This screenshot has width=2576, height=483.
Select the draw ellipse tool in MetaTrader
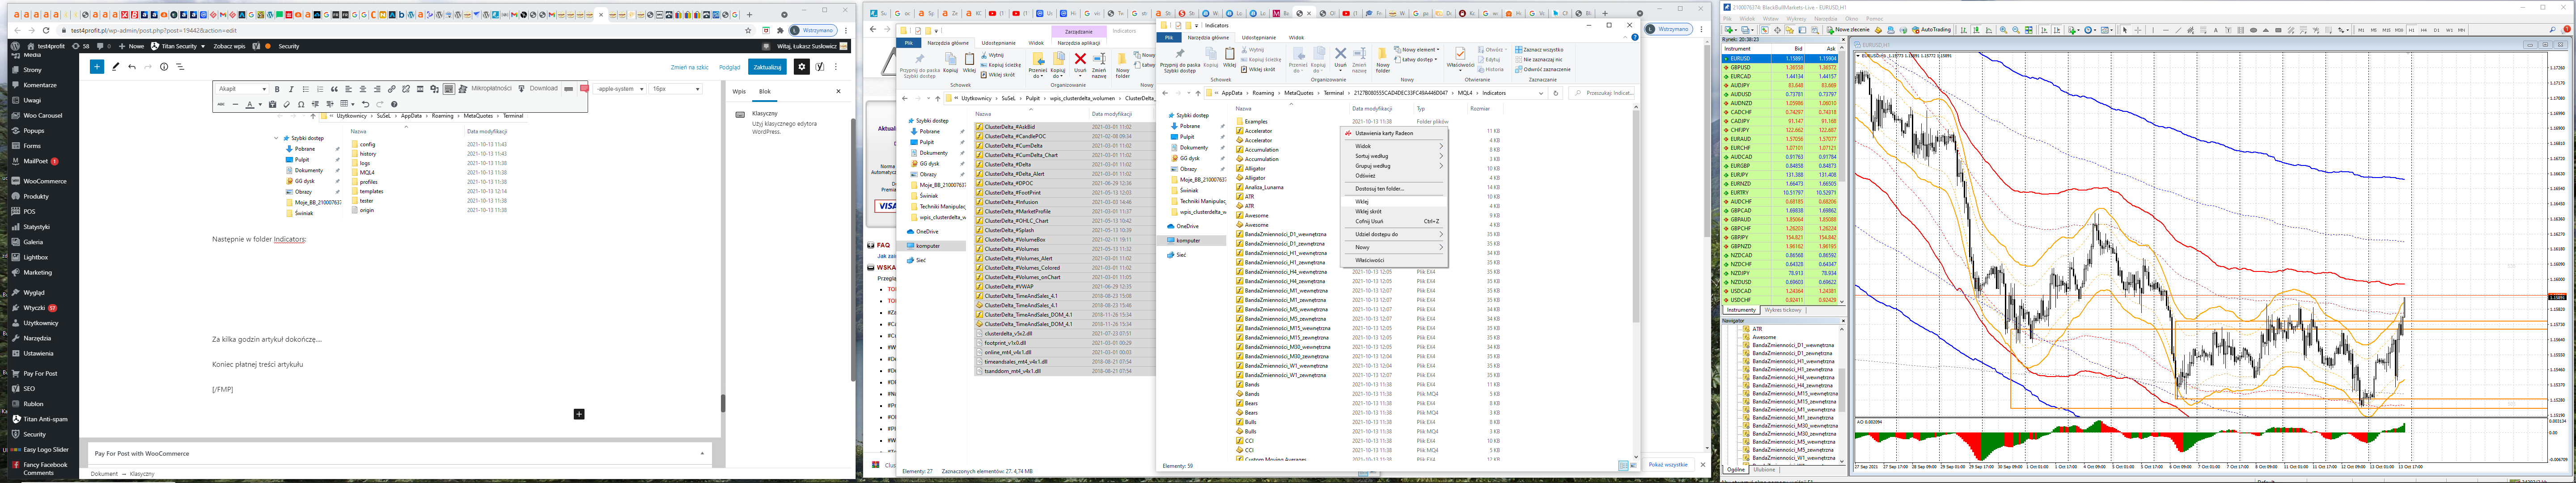(x=2253, y=30)
